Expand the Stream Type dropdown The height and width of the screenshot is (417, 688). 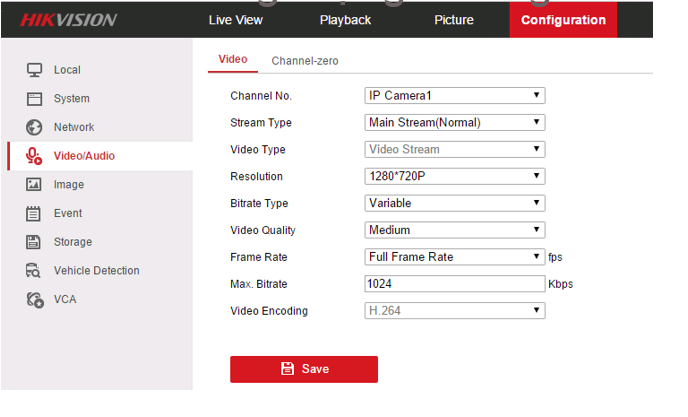pyautogui.click(x=454, y=123)
